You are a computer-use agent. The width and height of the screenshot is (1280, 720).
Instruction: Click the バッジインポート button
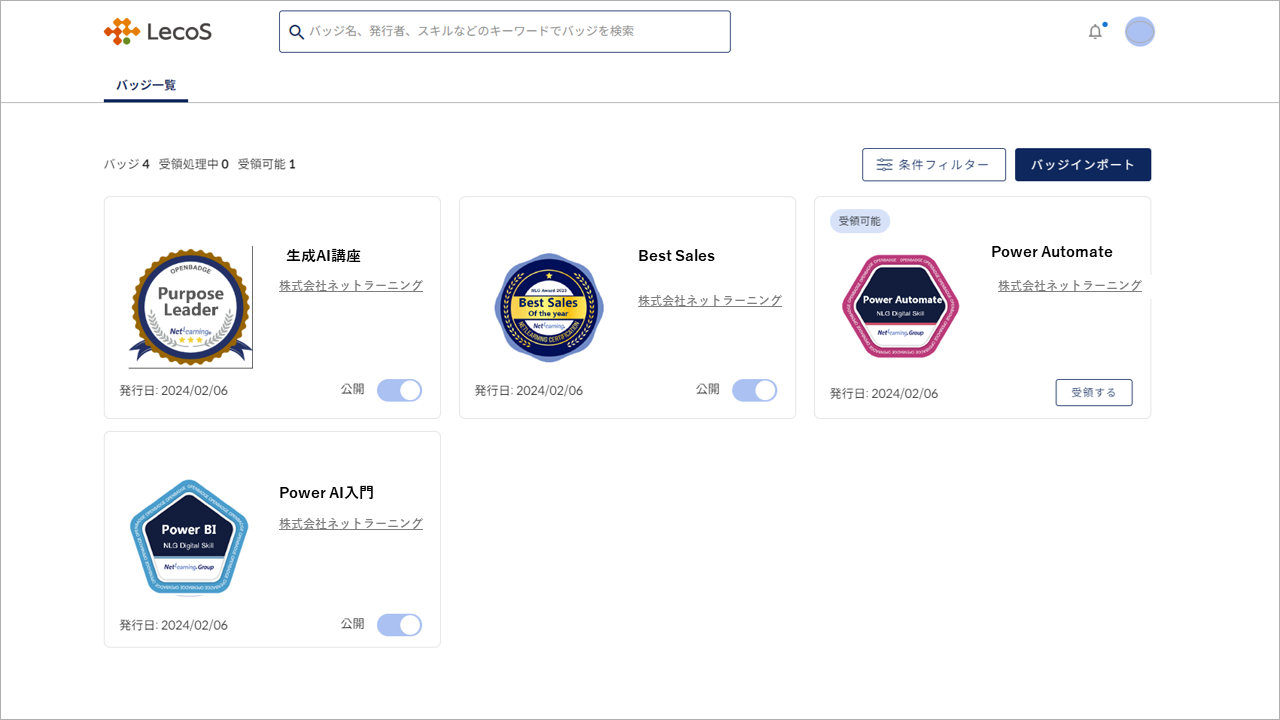(x=1083, y=165)
